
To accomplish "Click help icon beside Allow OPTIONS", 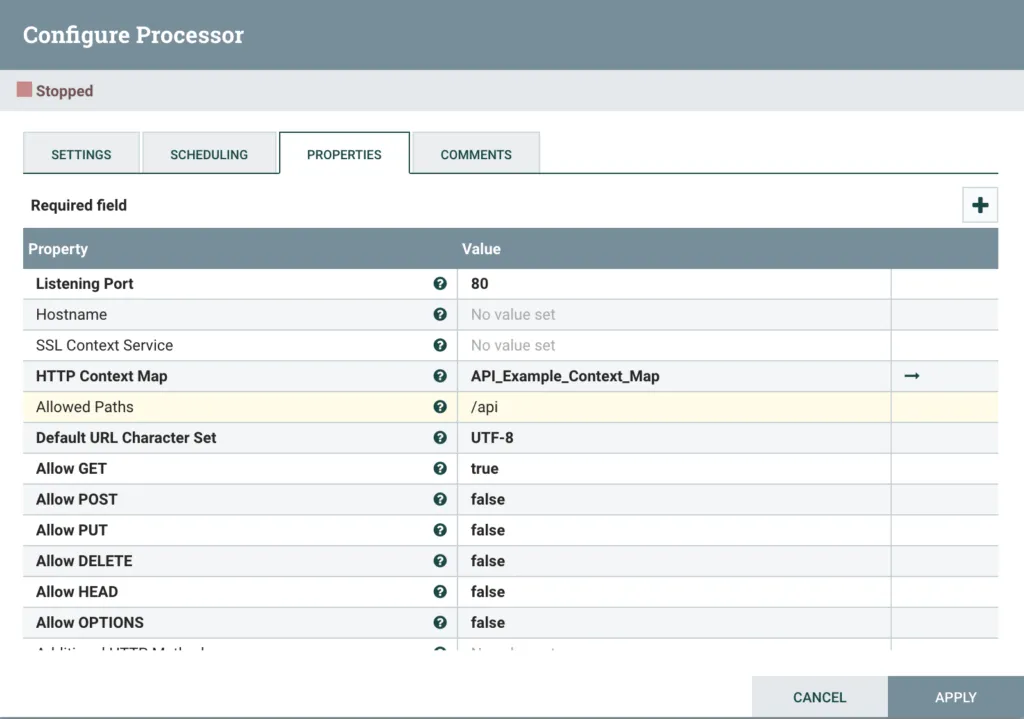I will (x=440, y=622).
